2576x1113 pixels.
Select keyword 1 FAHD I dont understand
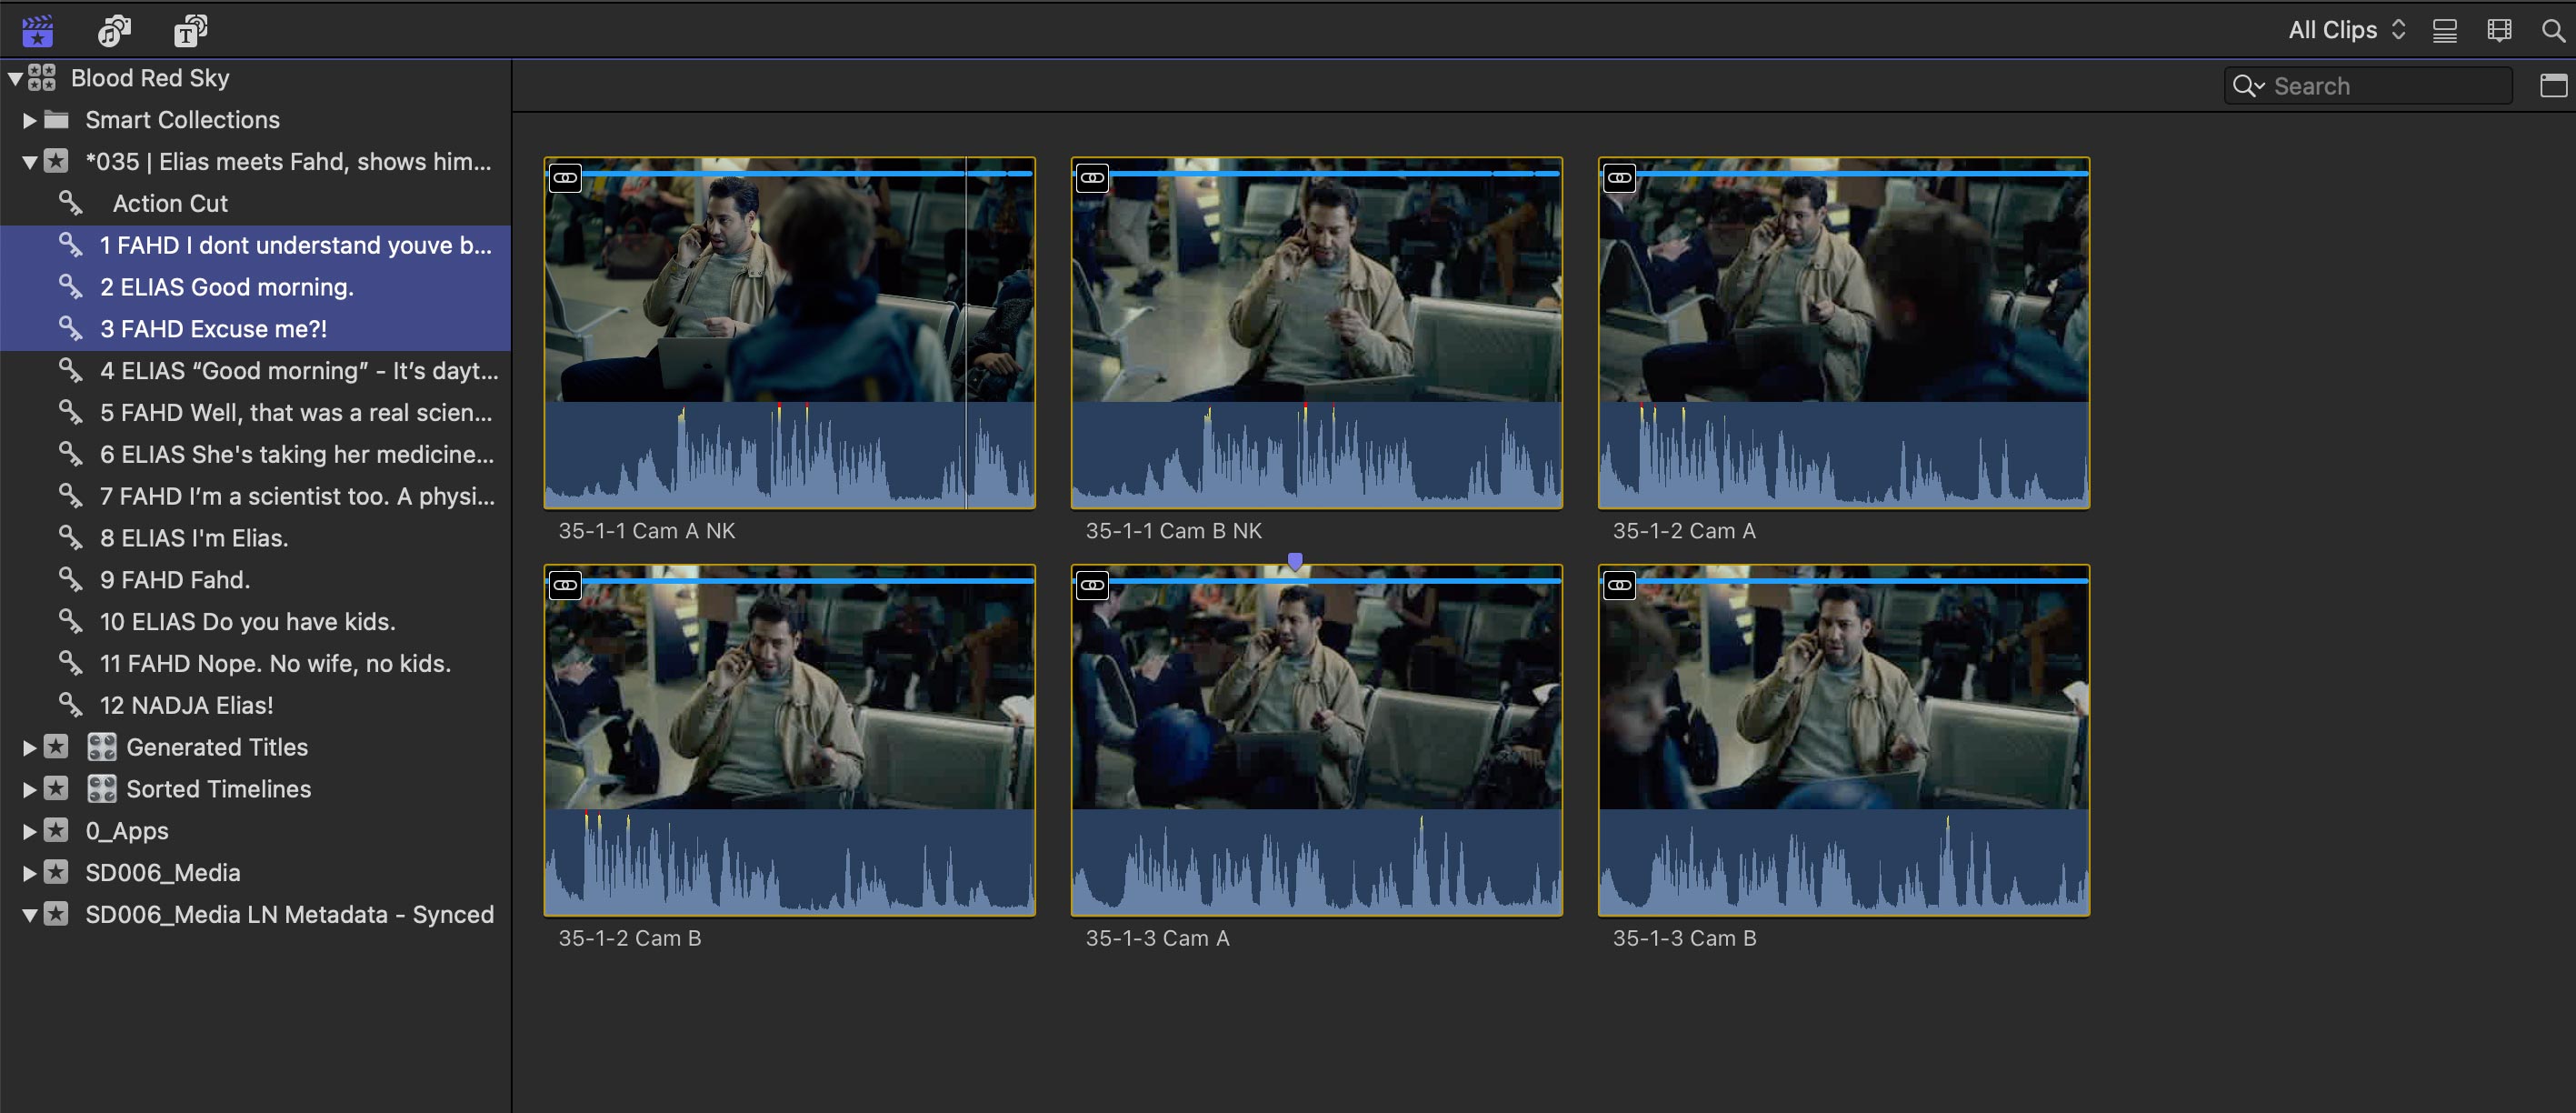coord(255,245)
